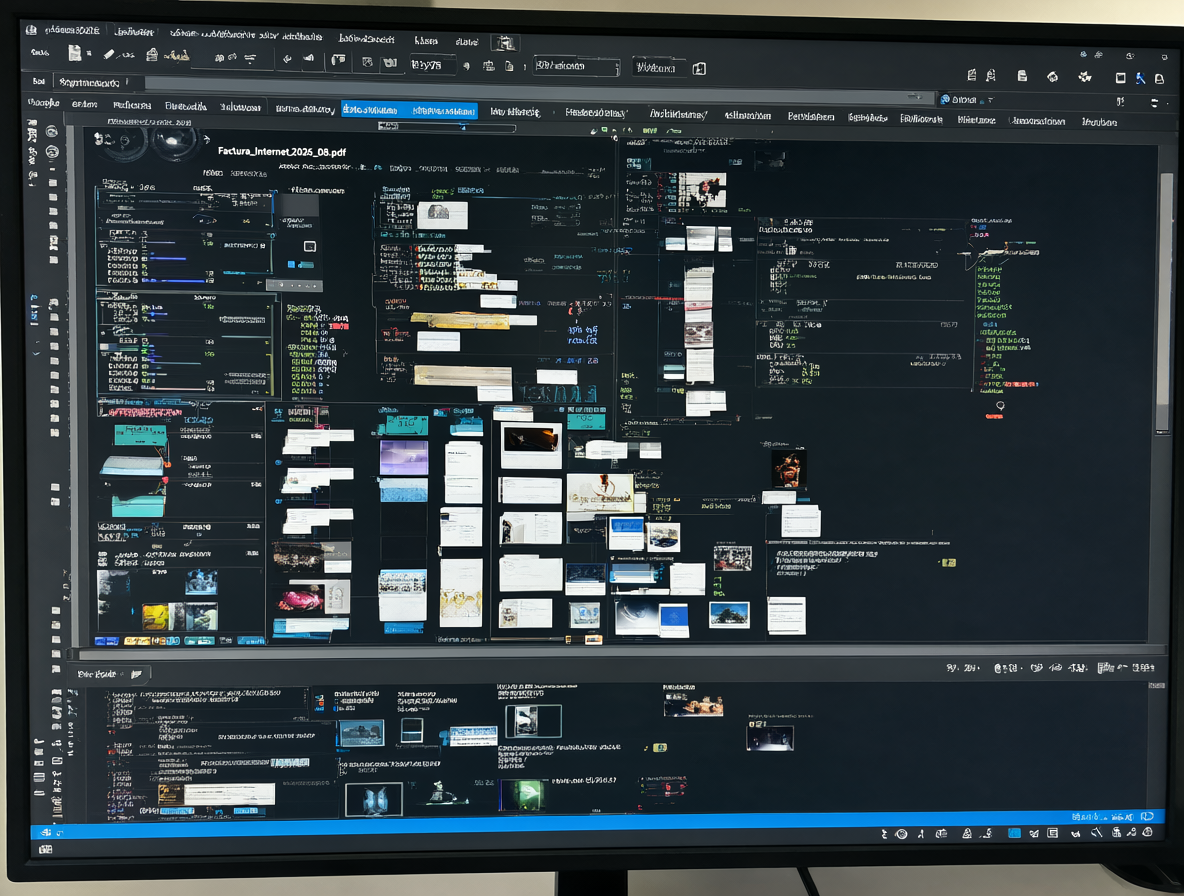Open the wide dropdown field in top toolbar

[x=576, y=66]
